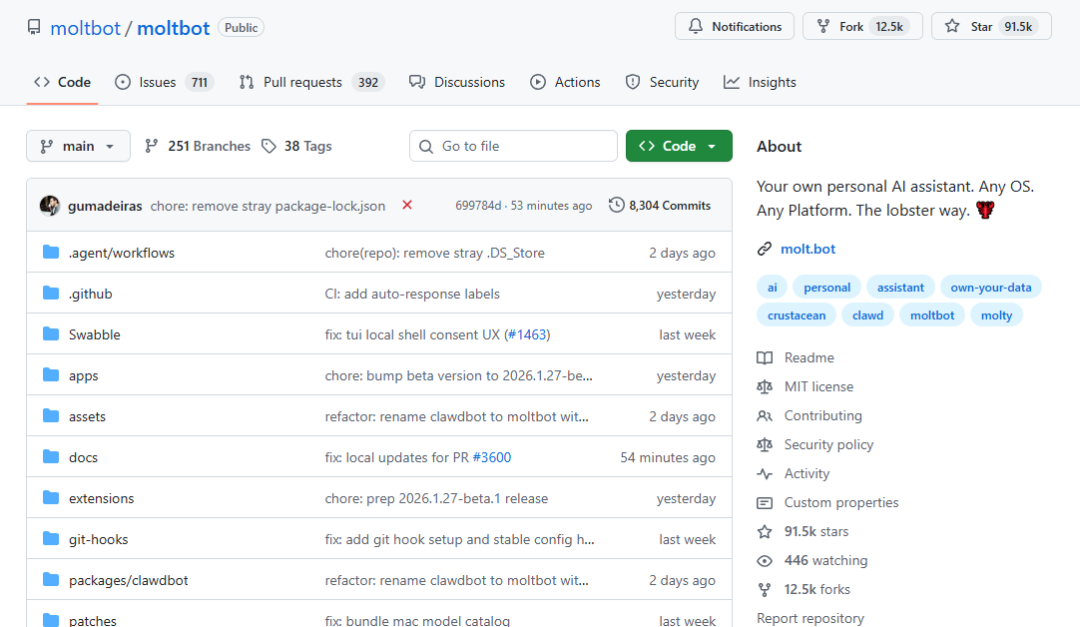The height and width of the screenshot is (627, 1080).
Task: Click the link icon beside molt.bot
Action: pos(765,249)
